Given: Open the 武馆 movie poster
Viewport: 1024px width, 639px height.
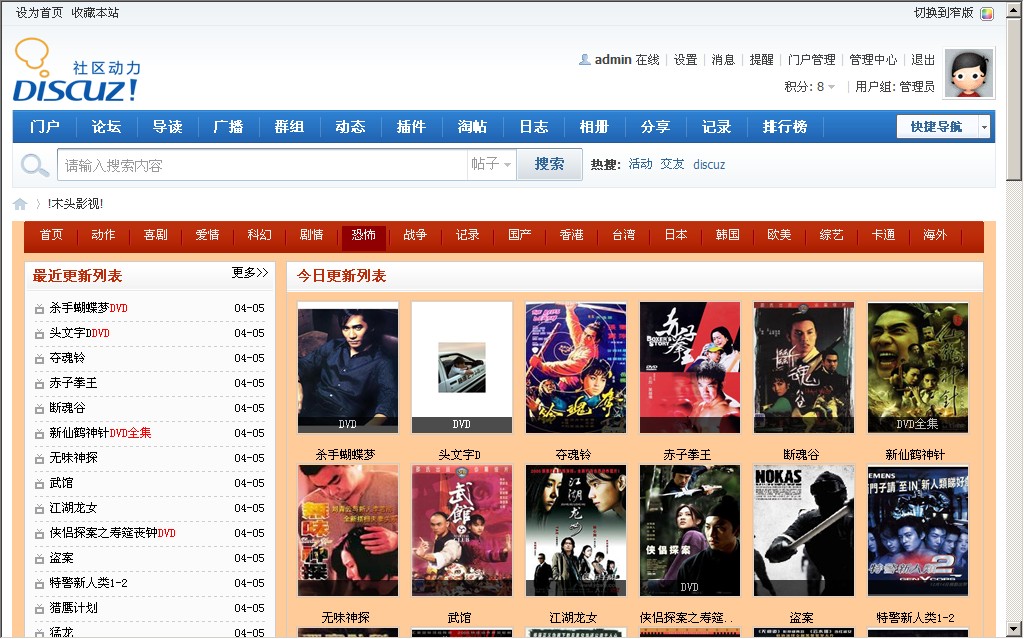Looking at the screenshot, I should click(462, 531).
